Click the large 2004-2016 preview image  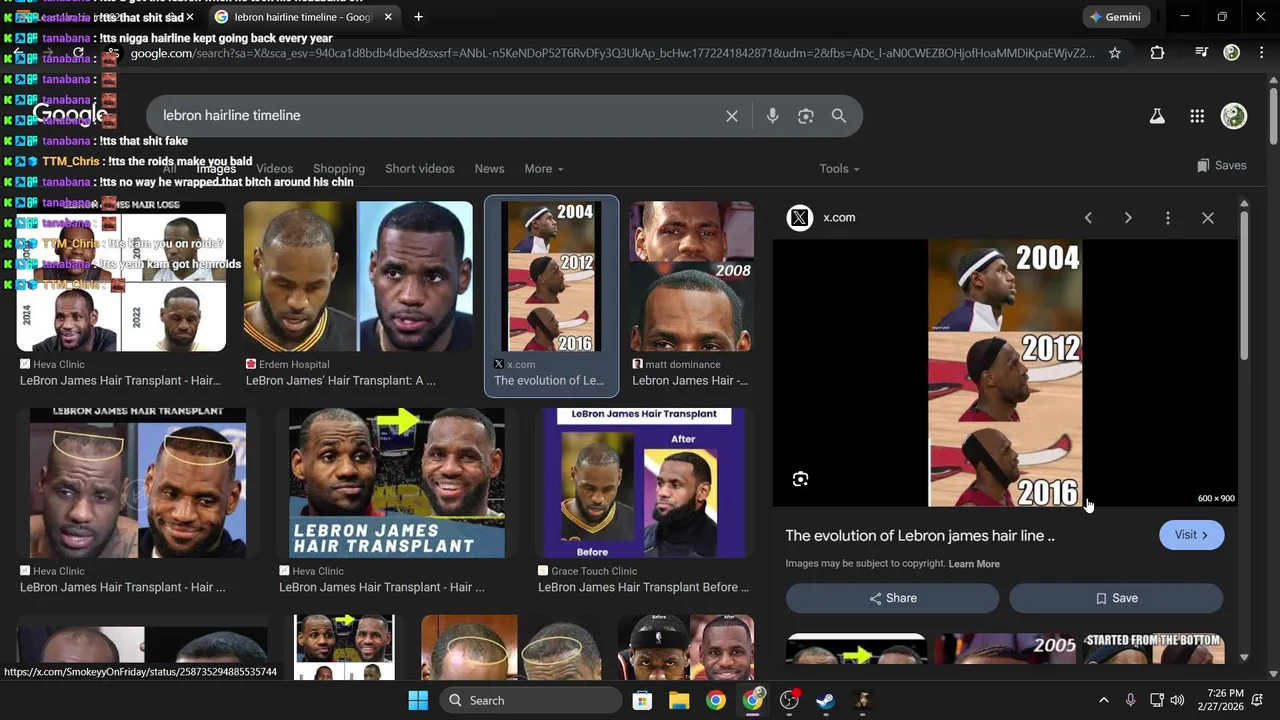coord(1005,373)
